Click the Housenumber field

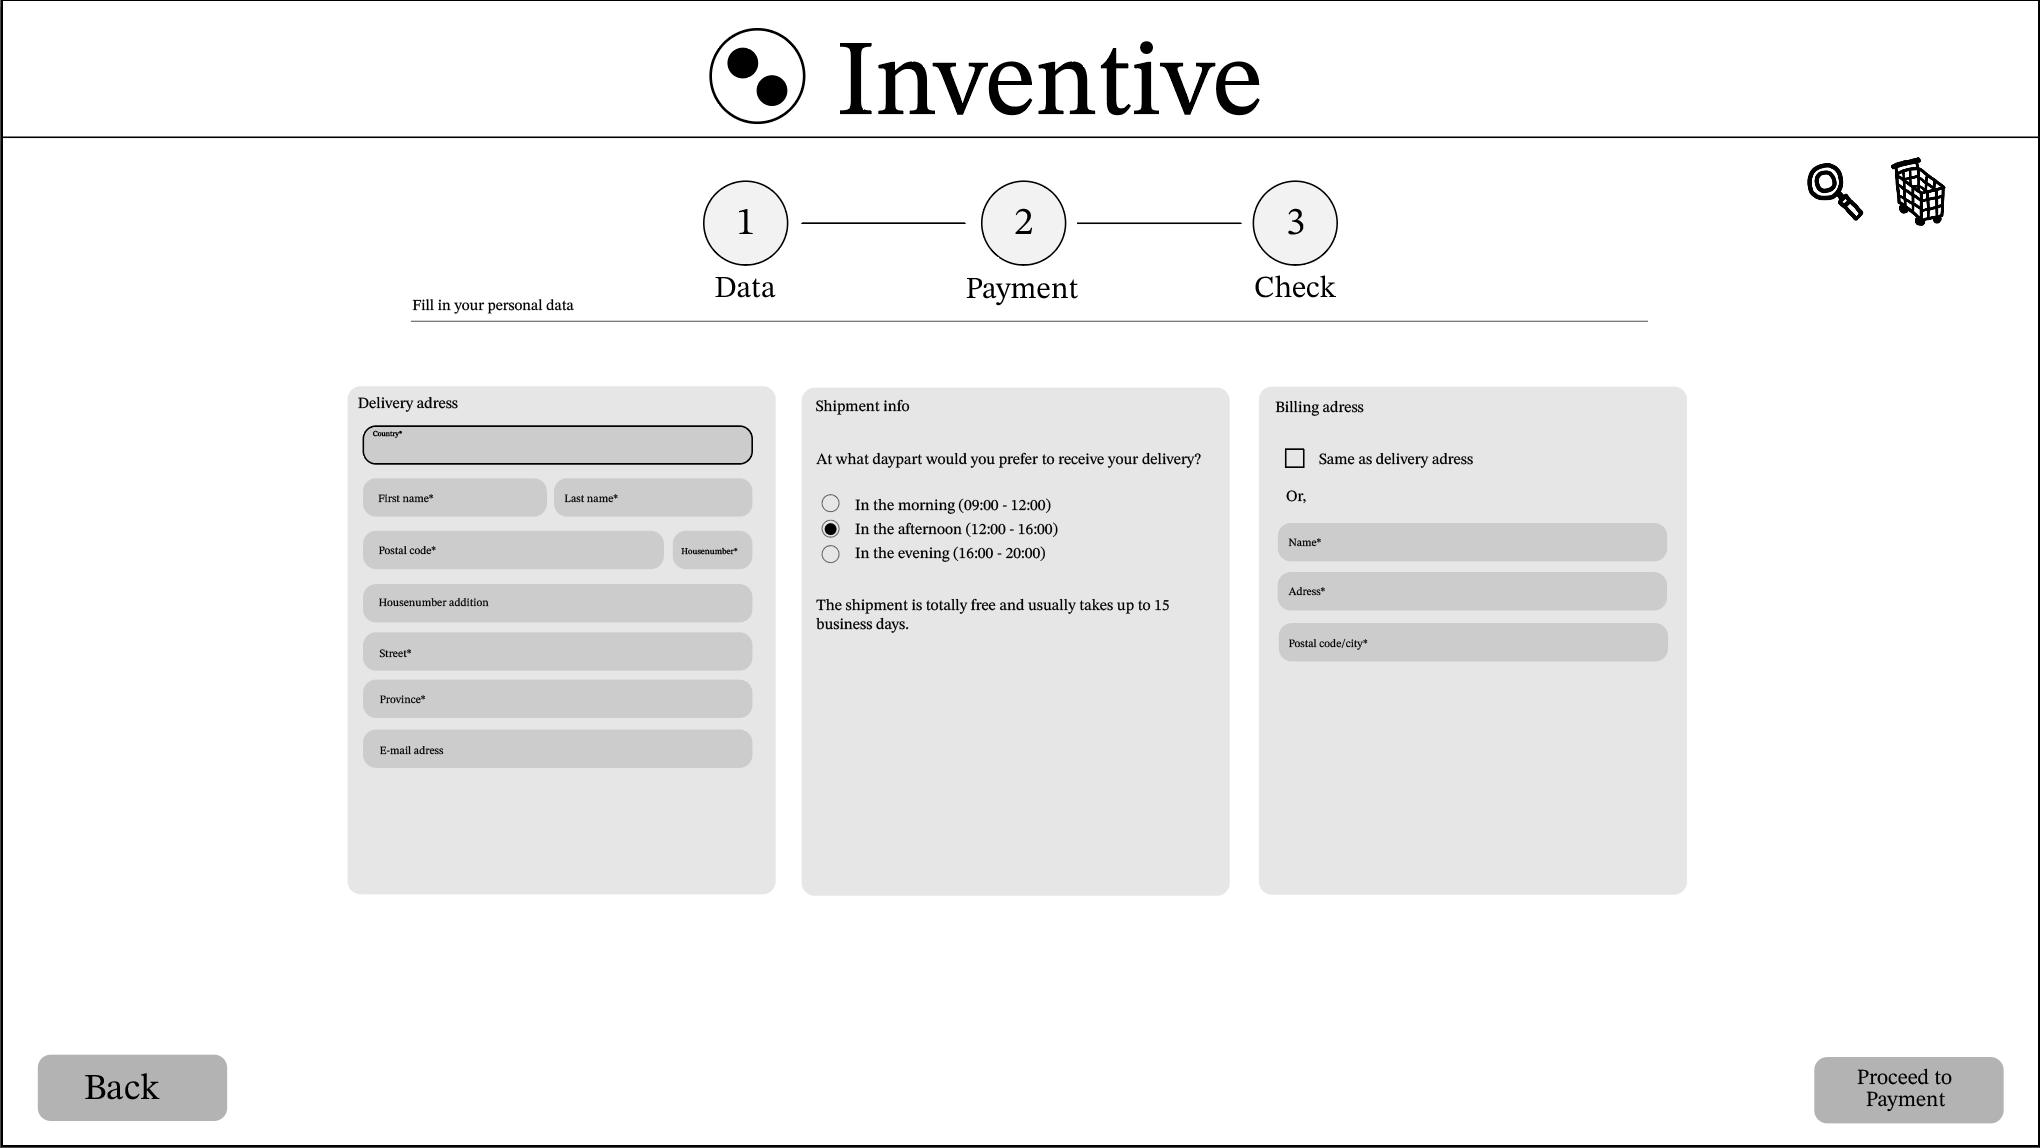pos(710,549)
